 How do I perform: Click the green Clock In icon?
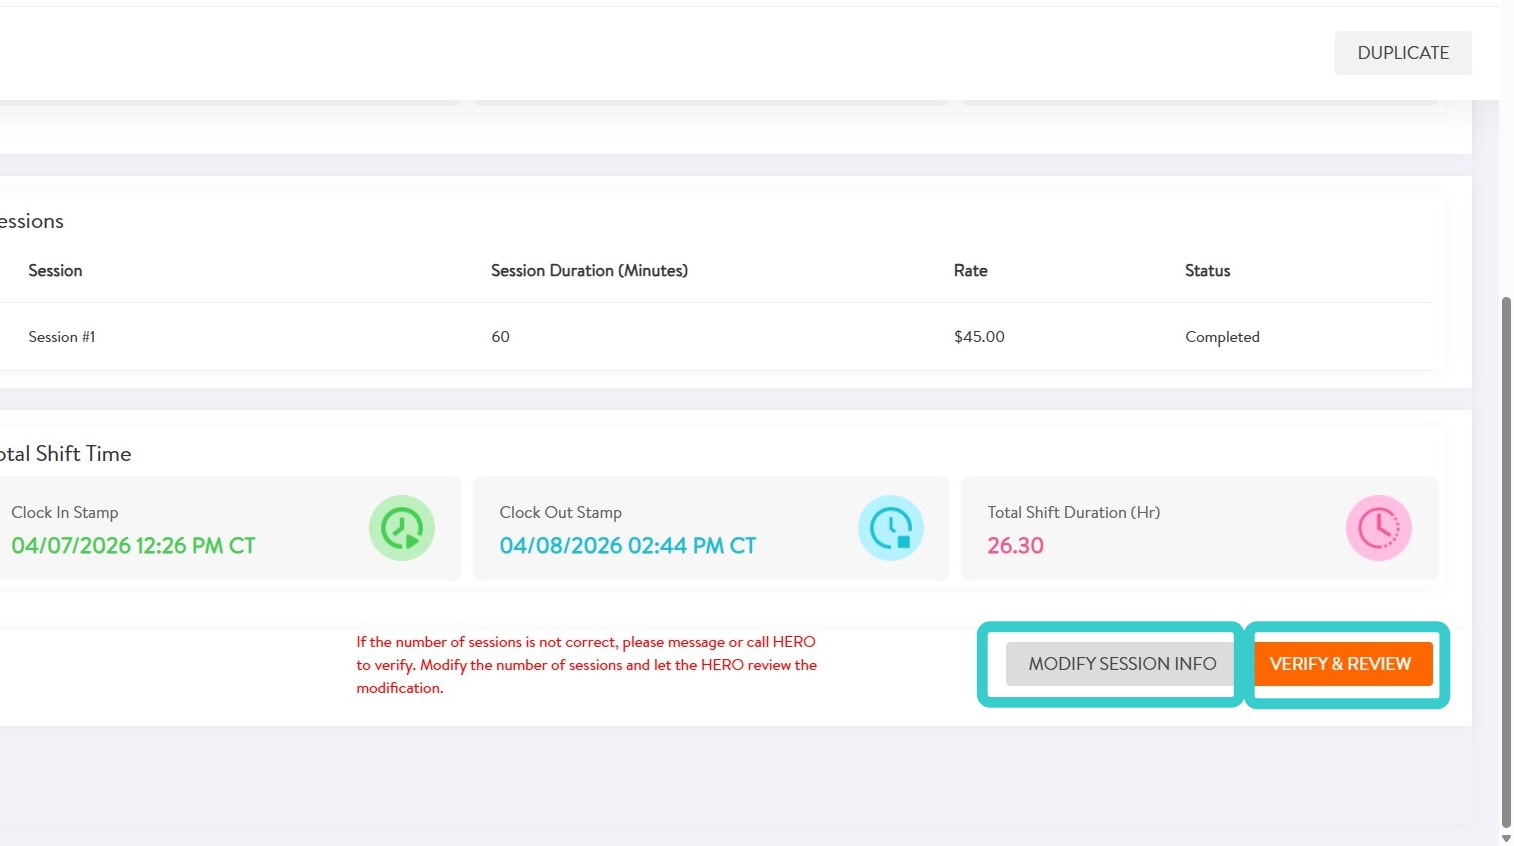tap(402, 528)
